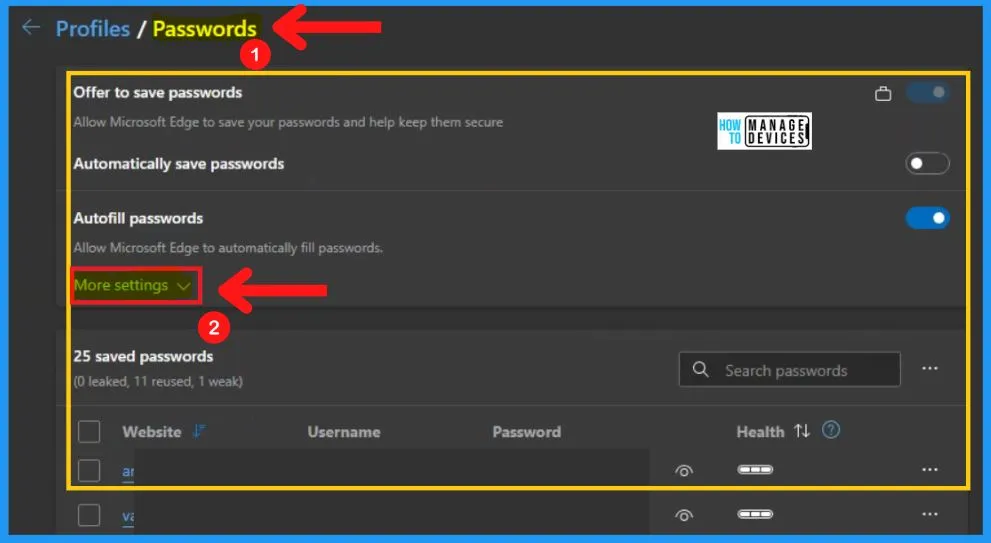Expand More settings section
The height and width of the screenshot is (543, 991).
[133, 286]
